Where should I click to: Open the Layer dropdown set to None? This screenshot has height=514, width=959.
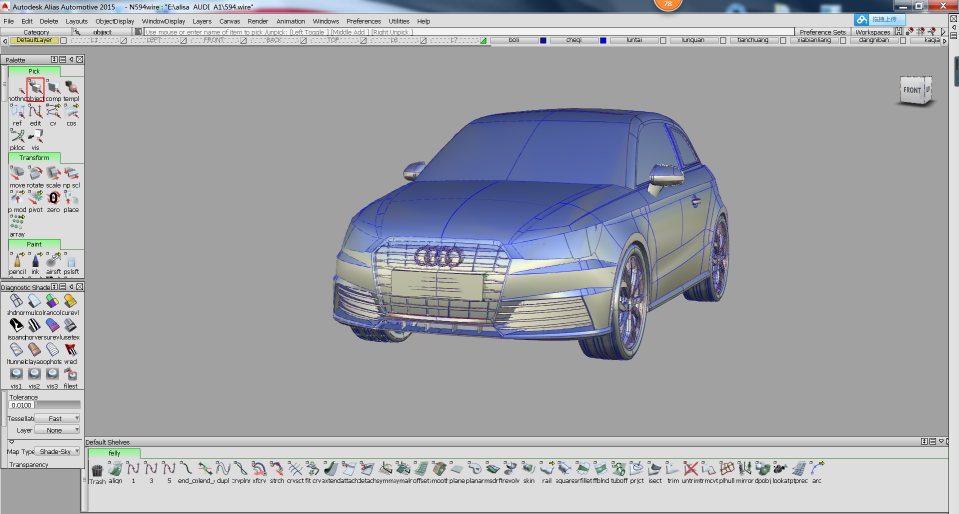coord(58,430)
